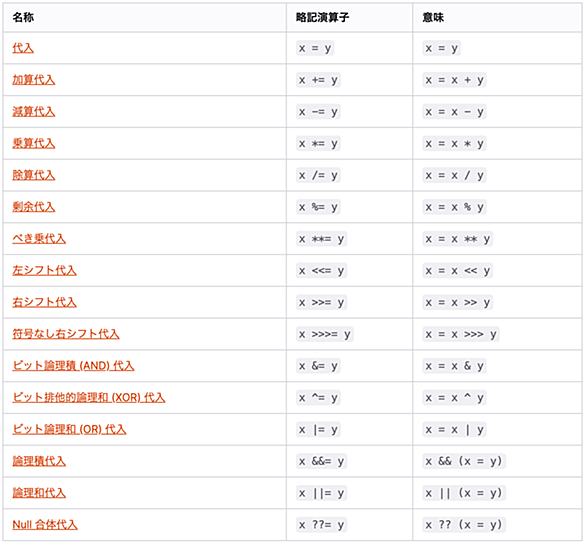Follow ビット論理和 (OR) 代入 link
The height and width of the screenshot is (545, 586).
tap(69, 429)
